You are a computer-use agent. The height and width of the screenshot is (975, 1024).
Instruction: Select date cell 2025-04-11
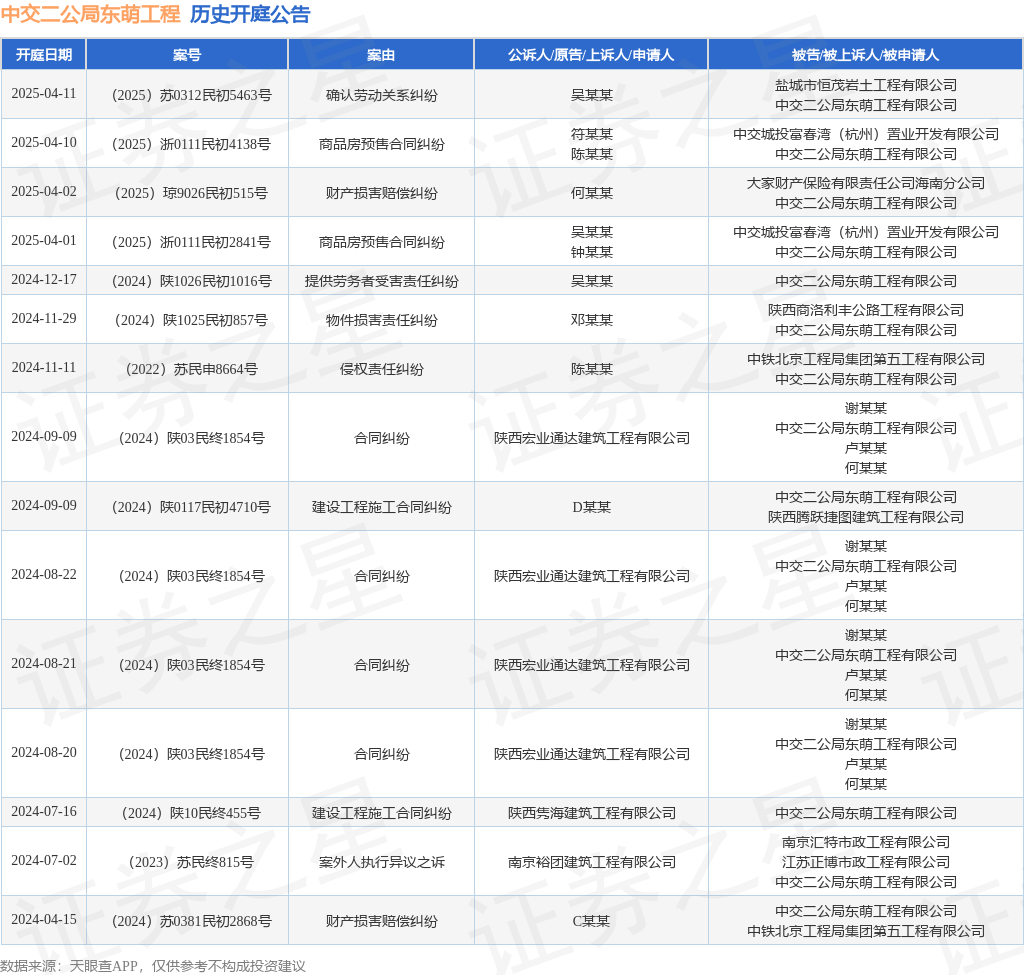[x=44, y=93]
